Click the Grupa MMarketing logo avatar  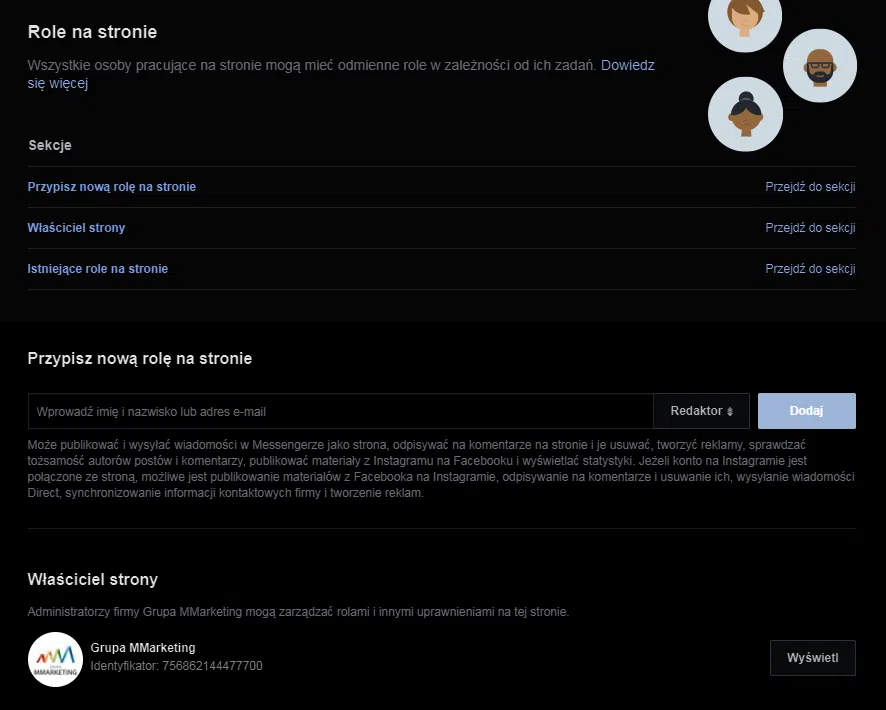click(x=55, y=659)
